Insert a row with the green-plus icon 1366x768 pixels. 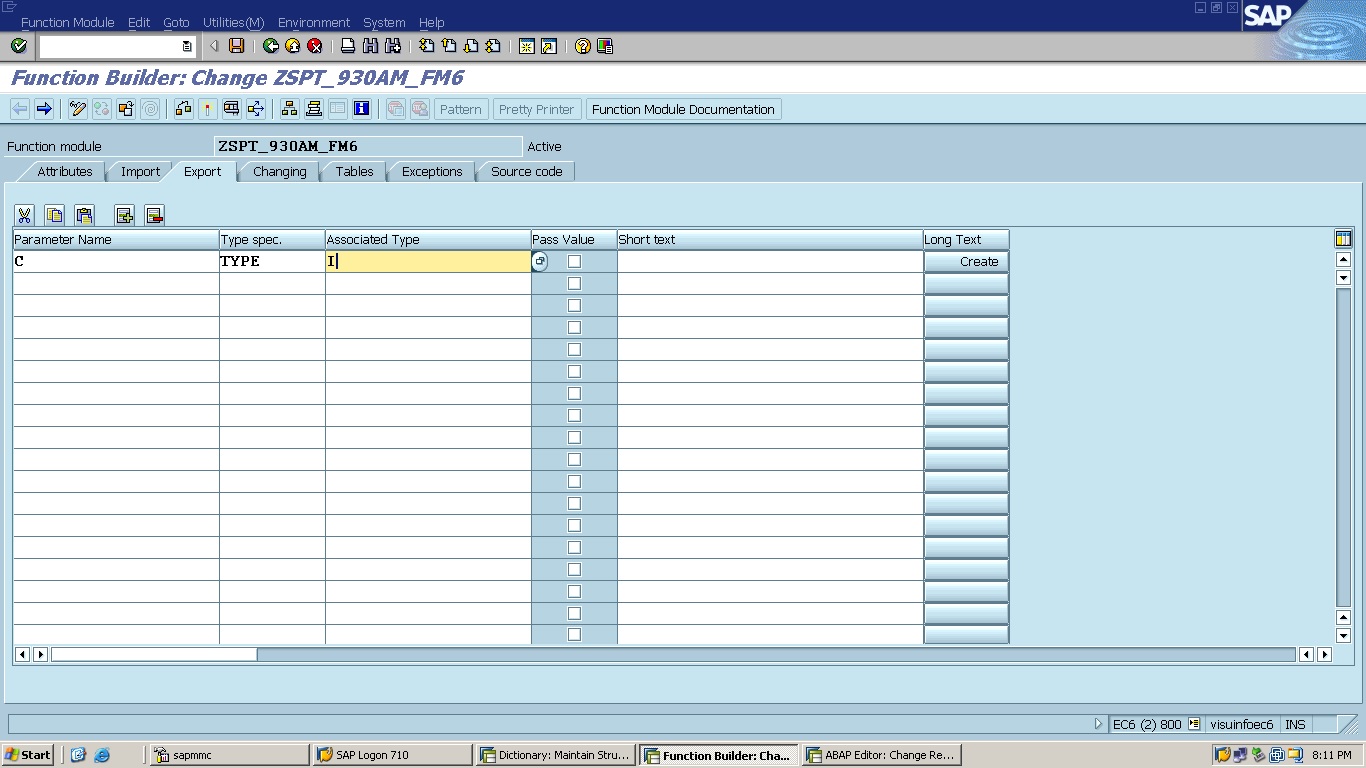[124, 215]
